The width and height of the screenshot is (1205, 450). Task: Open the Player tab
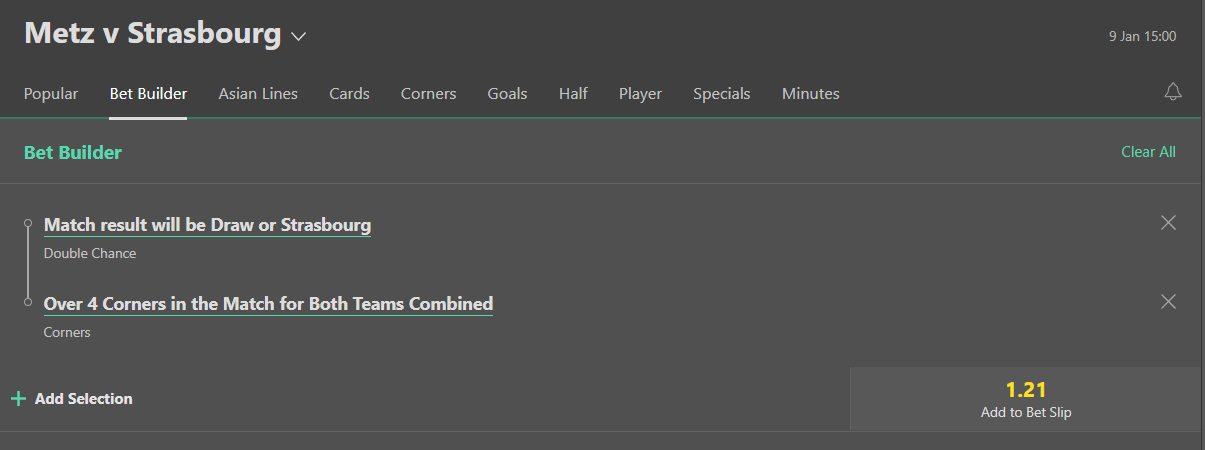click(x=640, y=94)
